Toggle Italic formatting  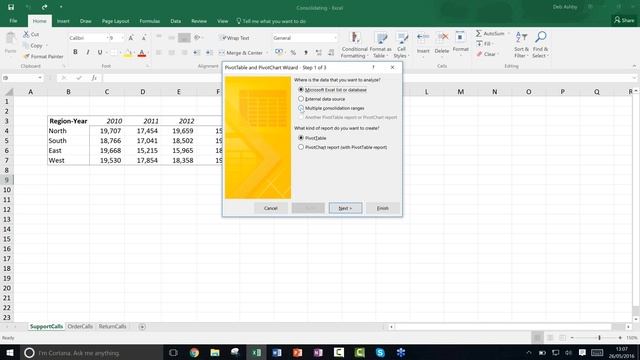[87, 52]
